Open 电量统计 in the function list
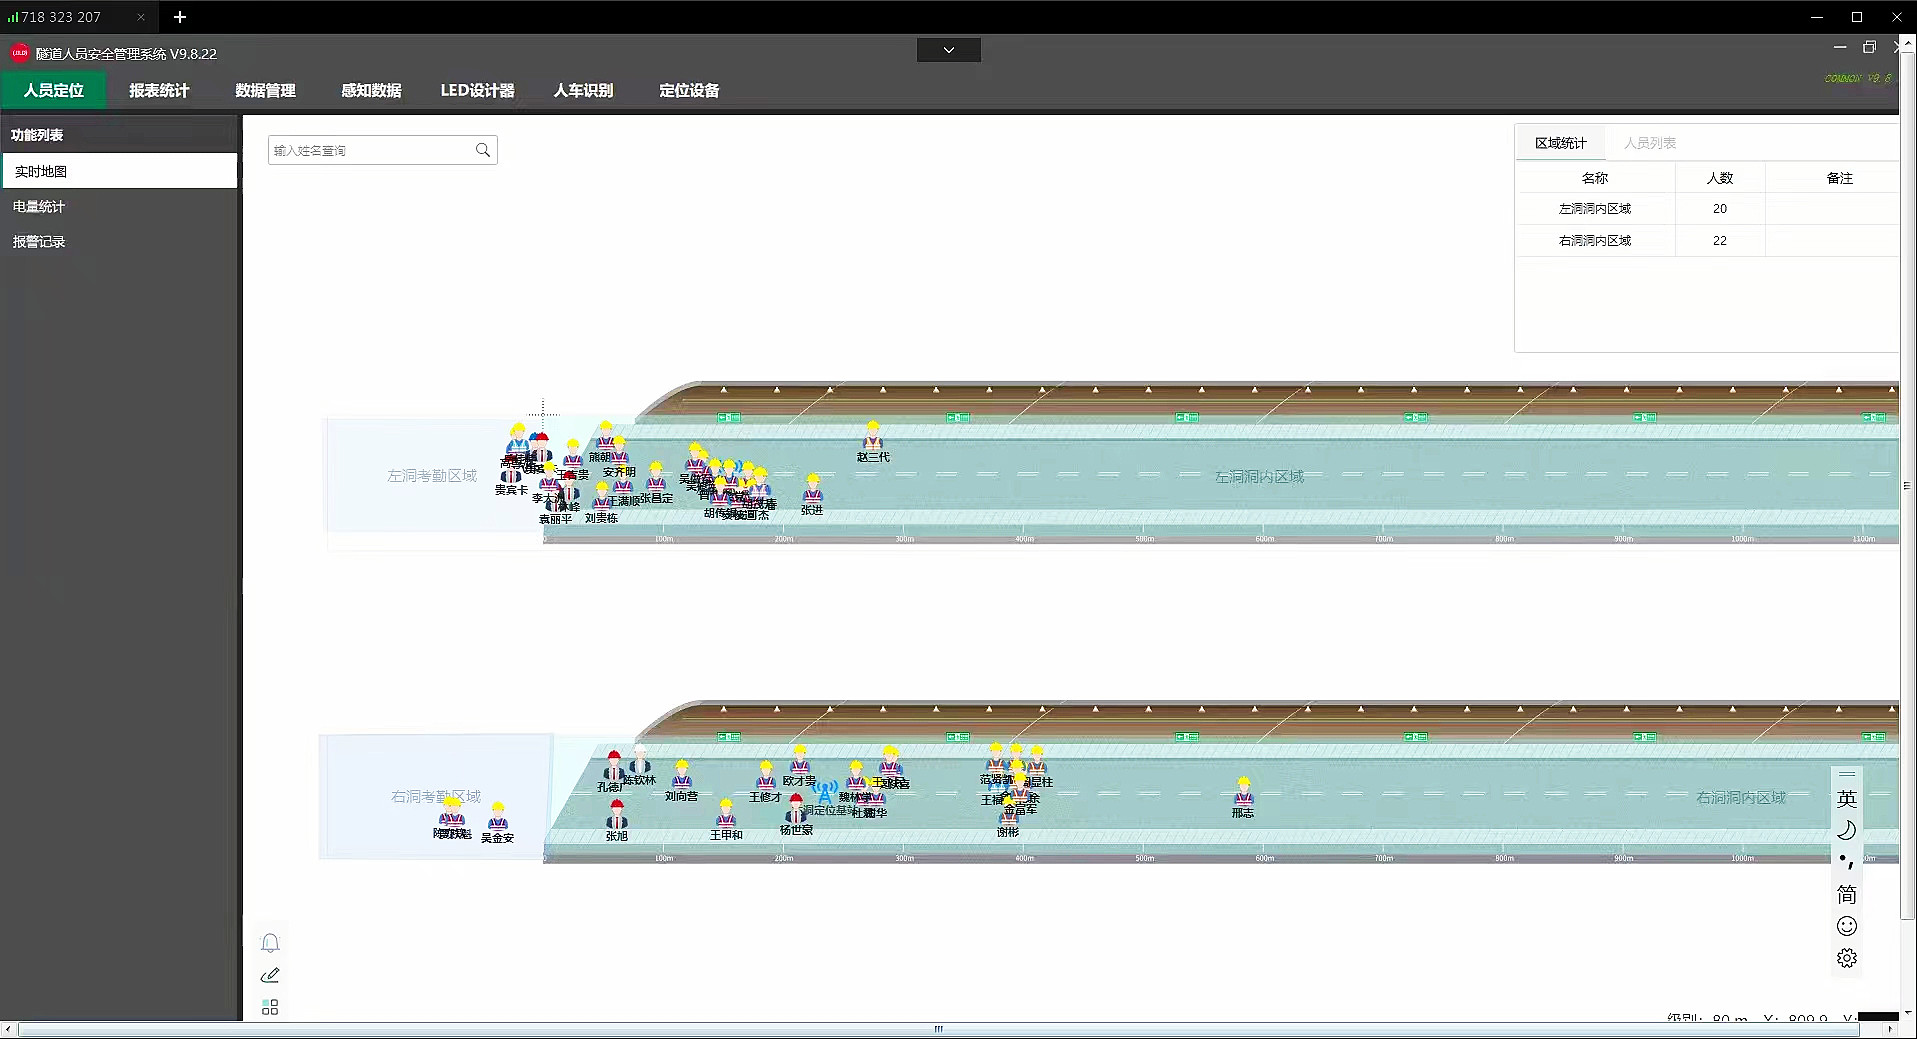This screenshot has width=1917, height=1039. (x=39, y=206)
